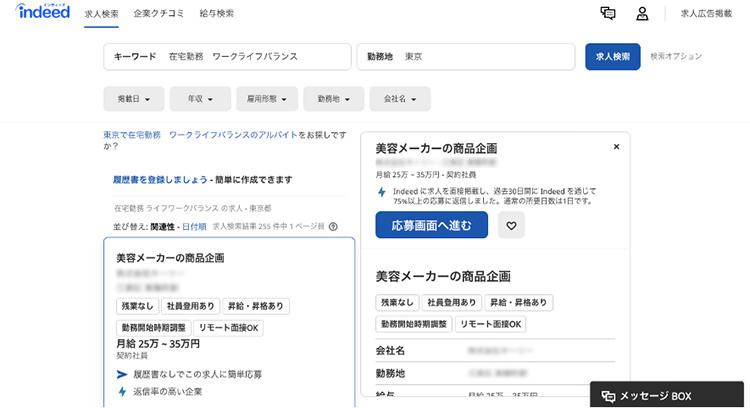Close the job detail panel with X
Screen dimensions: 750x408
617,147
